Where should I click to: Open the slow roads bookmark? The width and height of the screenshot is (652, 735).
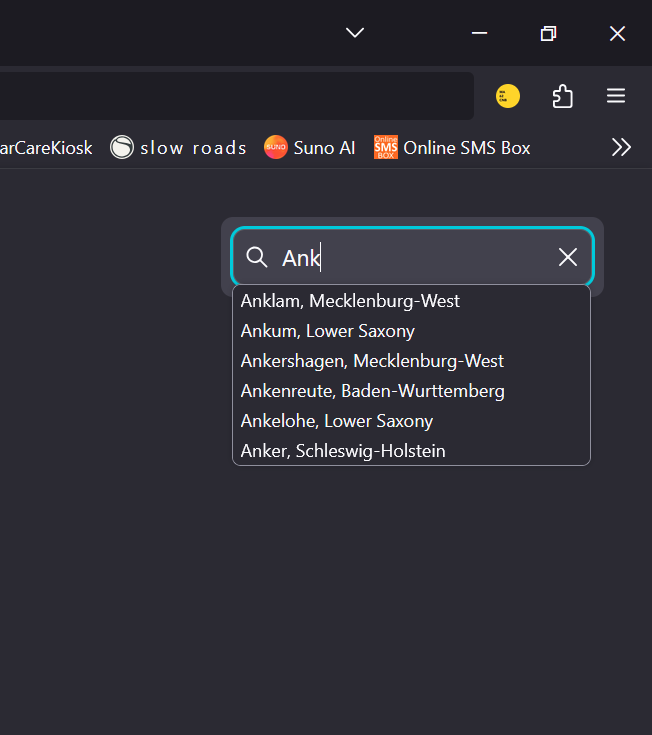(x=180, y=148)
